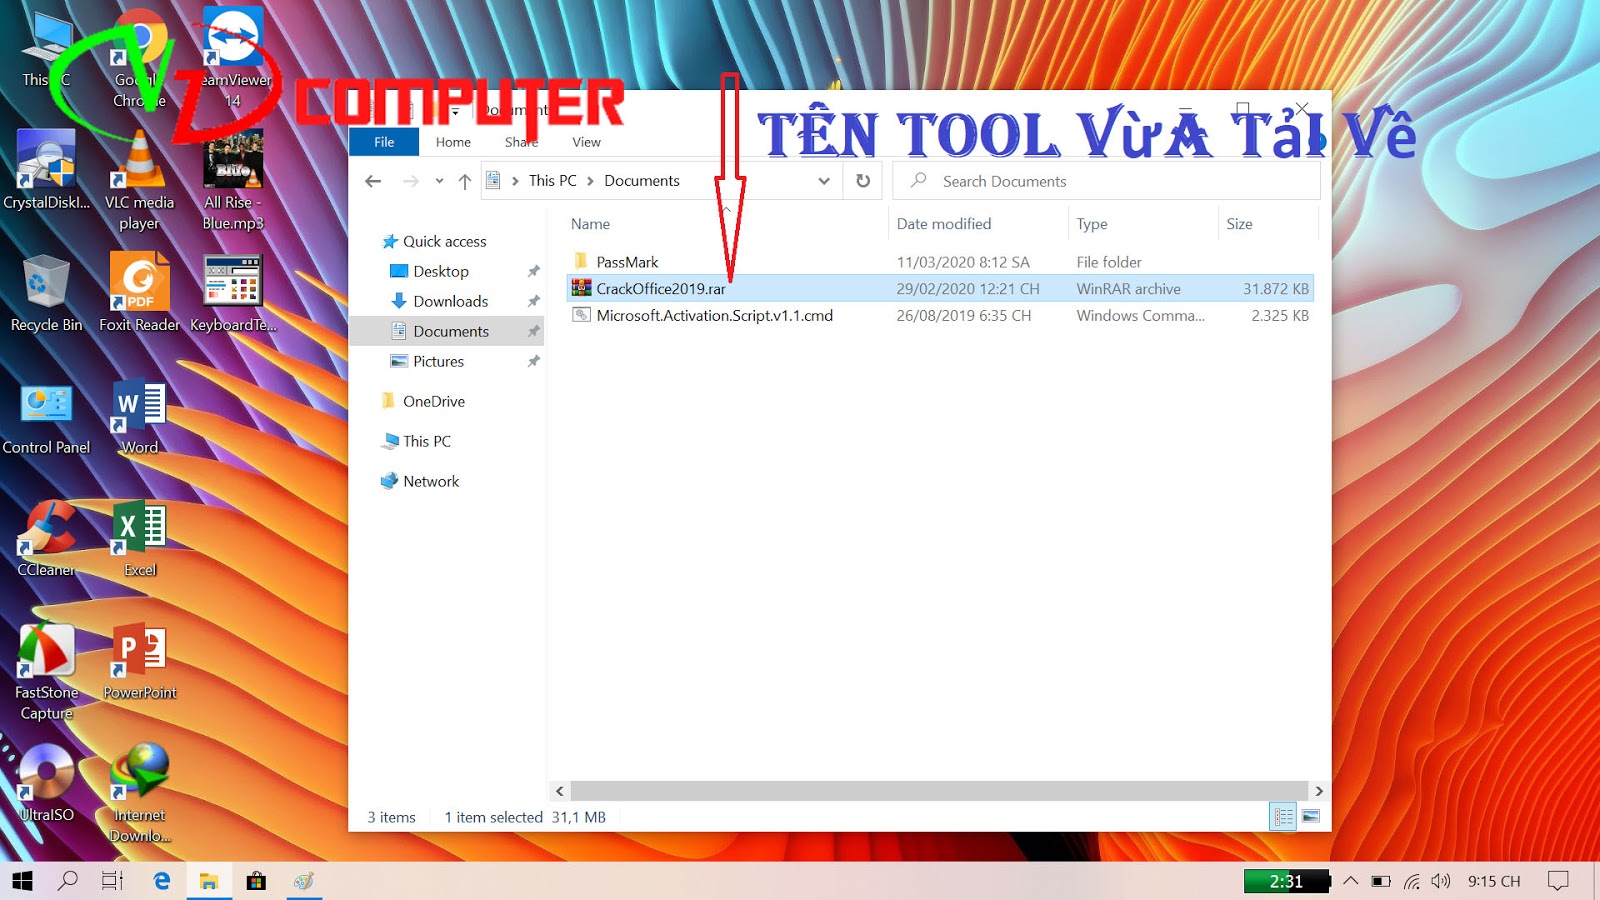This screenshot has width=1600, height=900.
Task: Click the pin icon beside Downloads
Action: coord(533,301)
